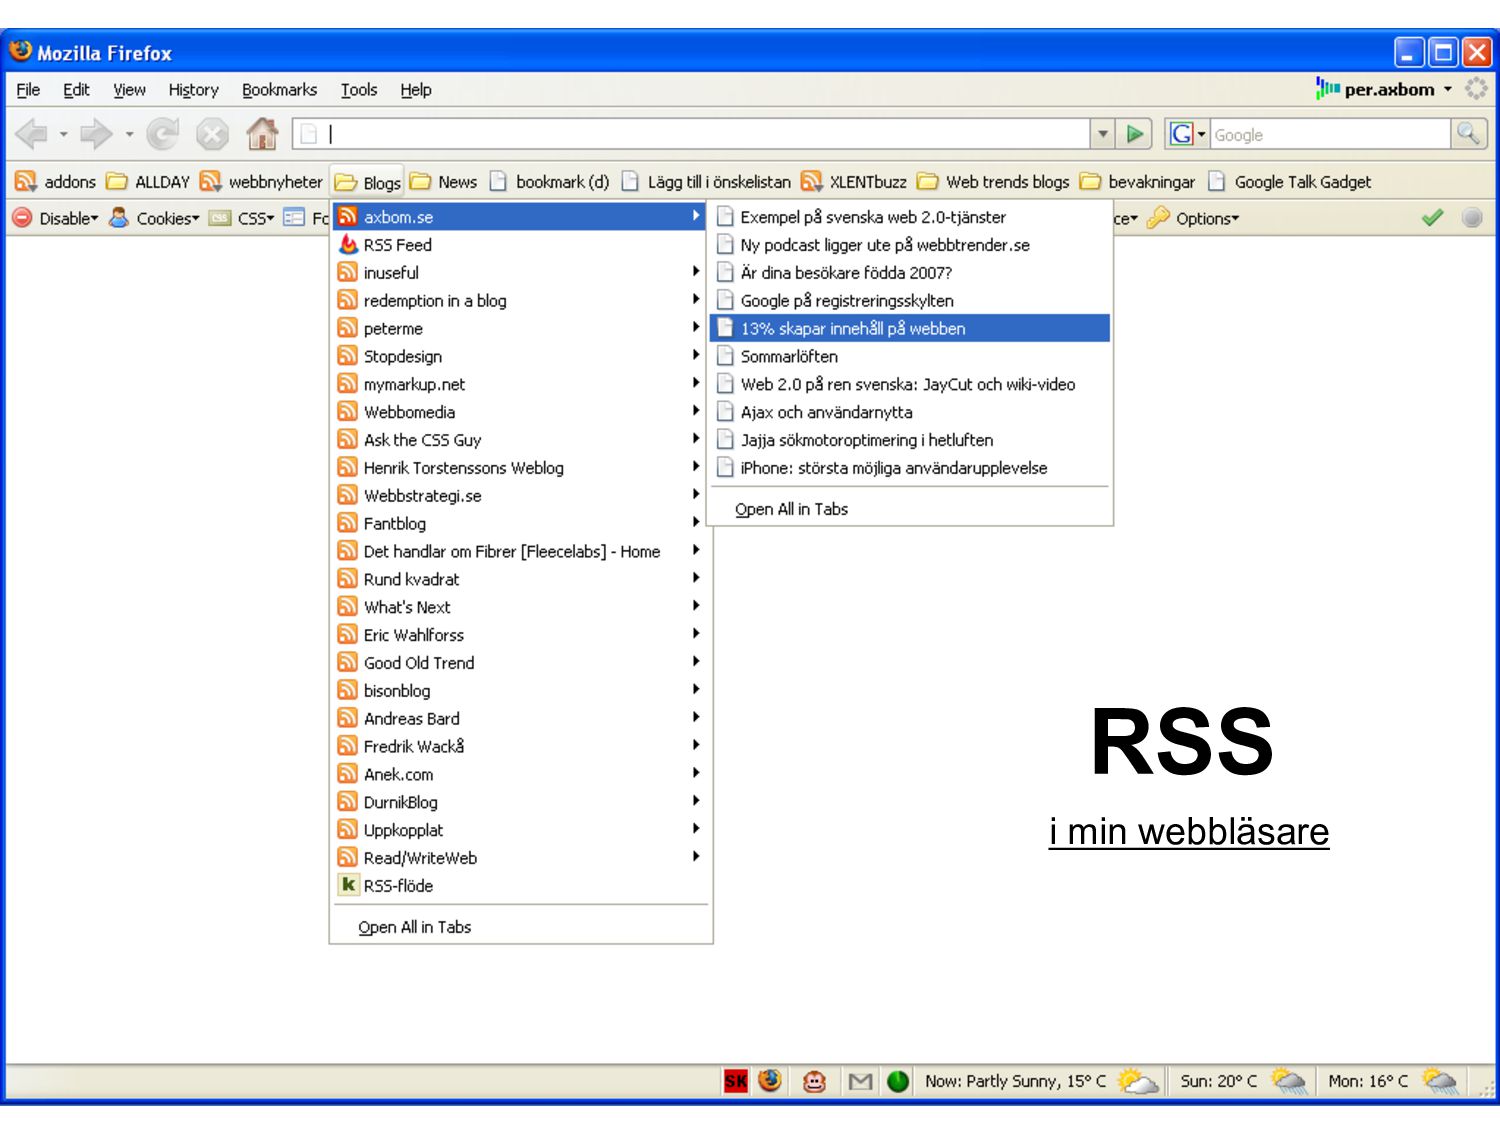This screenshot has height=1125, width=1500.
Task: Click the Gmail envelope status icon
Action: click(860, 1081)
